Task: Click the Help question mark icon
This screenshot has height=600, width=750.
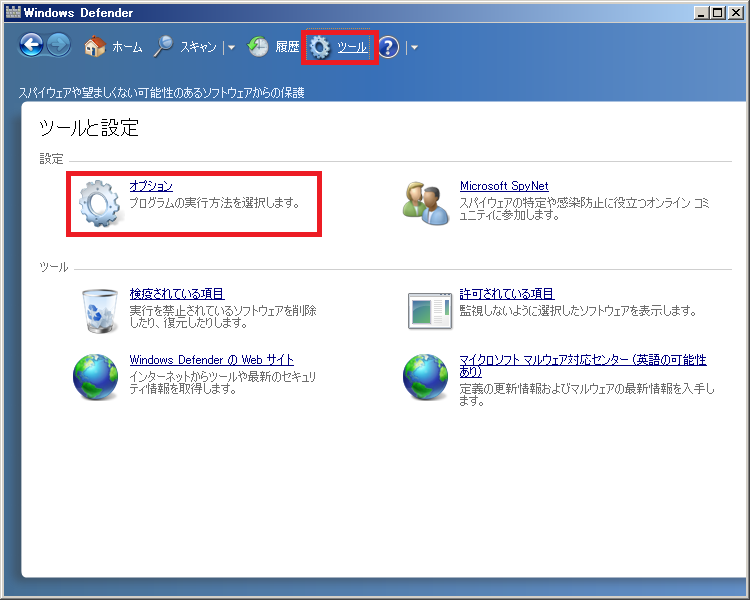Action: pos(389,47)
